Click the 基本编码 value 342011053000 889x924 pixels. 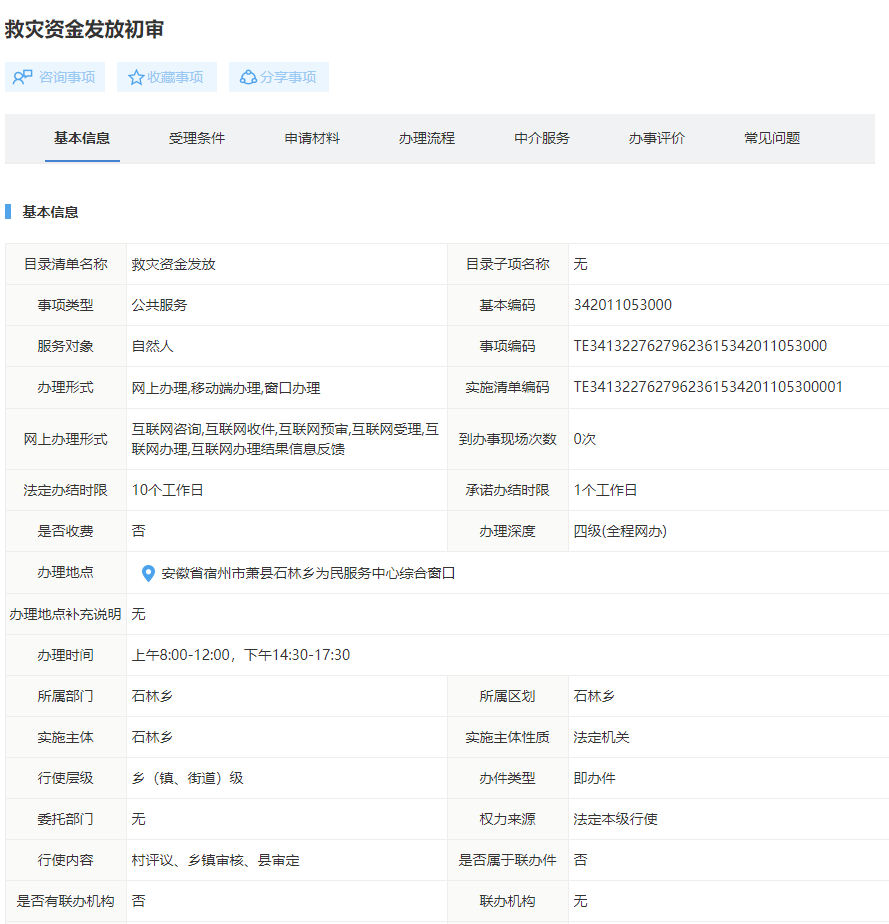point(622,305)
